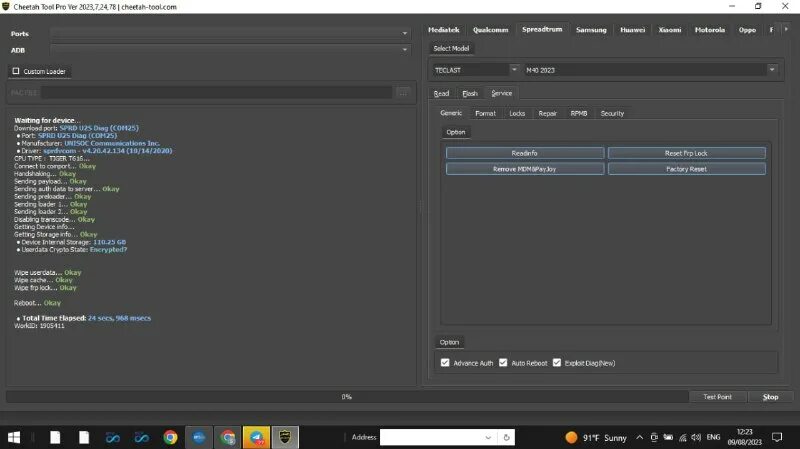Open the 91°F Sunny weather widget
This screenshot has height=449, width=800.
(x=596, y=437)
